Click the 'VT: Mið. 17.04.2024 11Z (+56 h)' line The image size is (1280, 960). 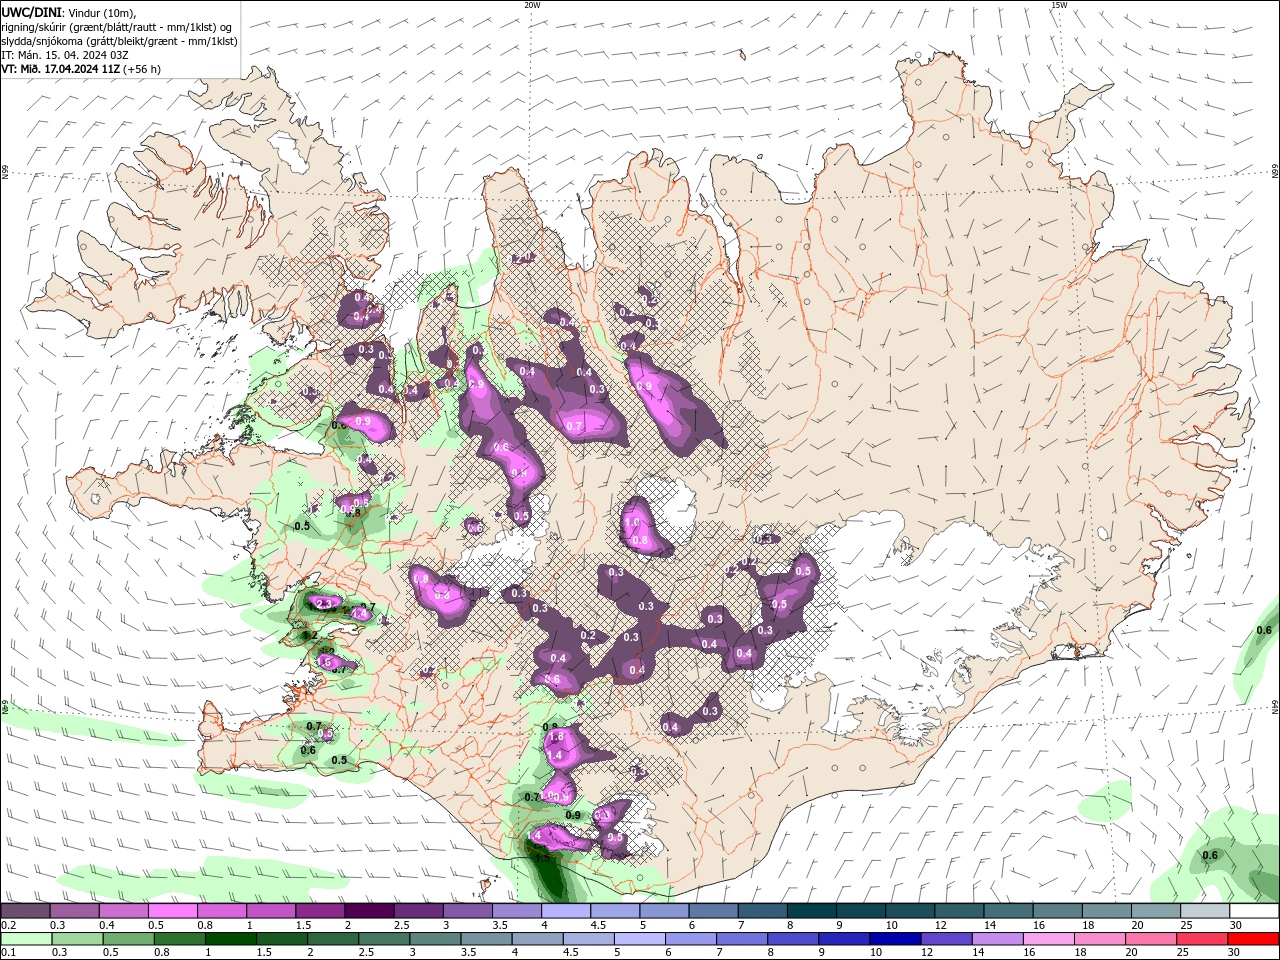pyautogui.click(x=81, y=69)
